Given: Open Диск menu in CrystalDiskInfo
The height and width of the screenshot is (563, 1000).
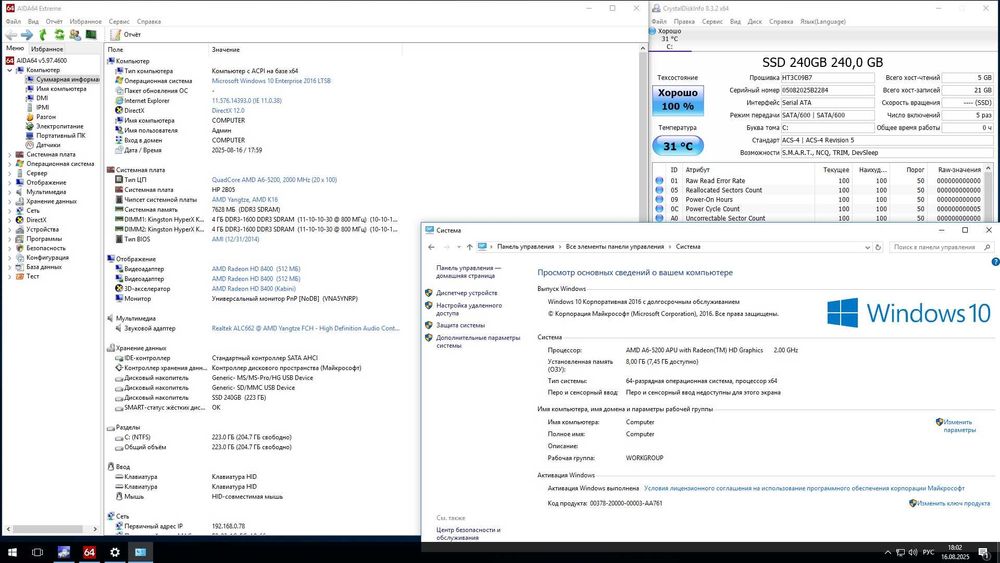Looking at the screenshot, I should tap(754, 21).
